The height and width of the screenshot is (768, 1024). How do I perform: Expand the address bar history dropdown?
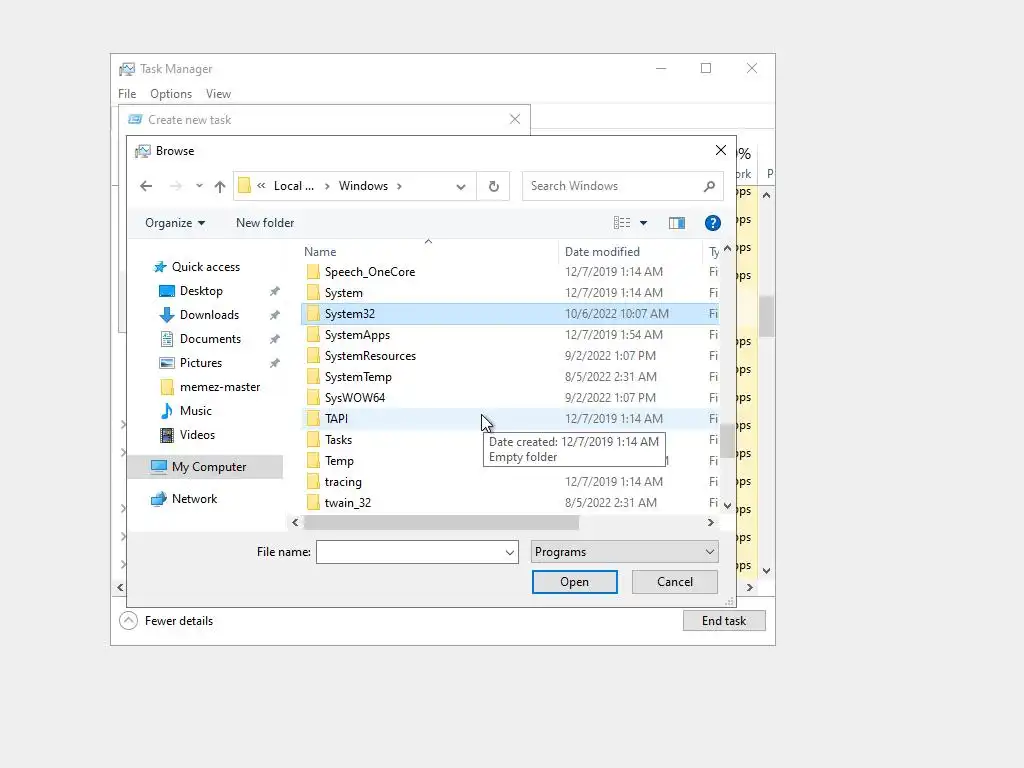tap(461, 187)
